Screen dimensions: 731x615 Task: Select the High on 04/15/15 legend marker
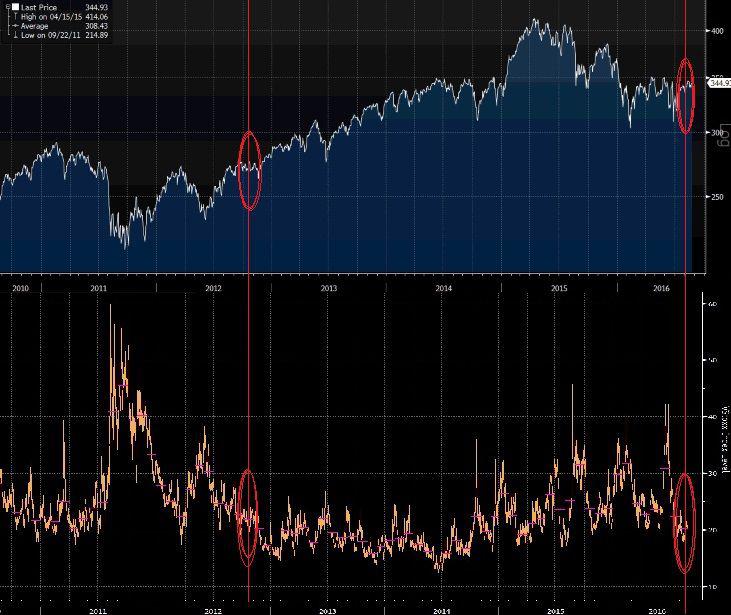click(15, 16)
